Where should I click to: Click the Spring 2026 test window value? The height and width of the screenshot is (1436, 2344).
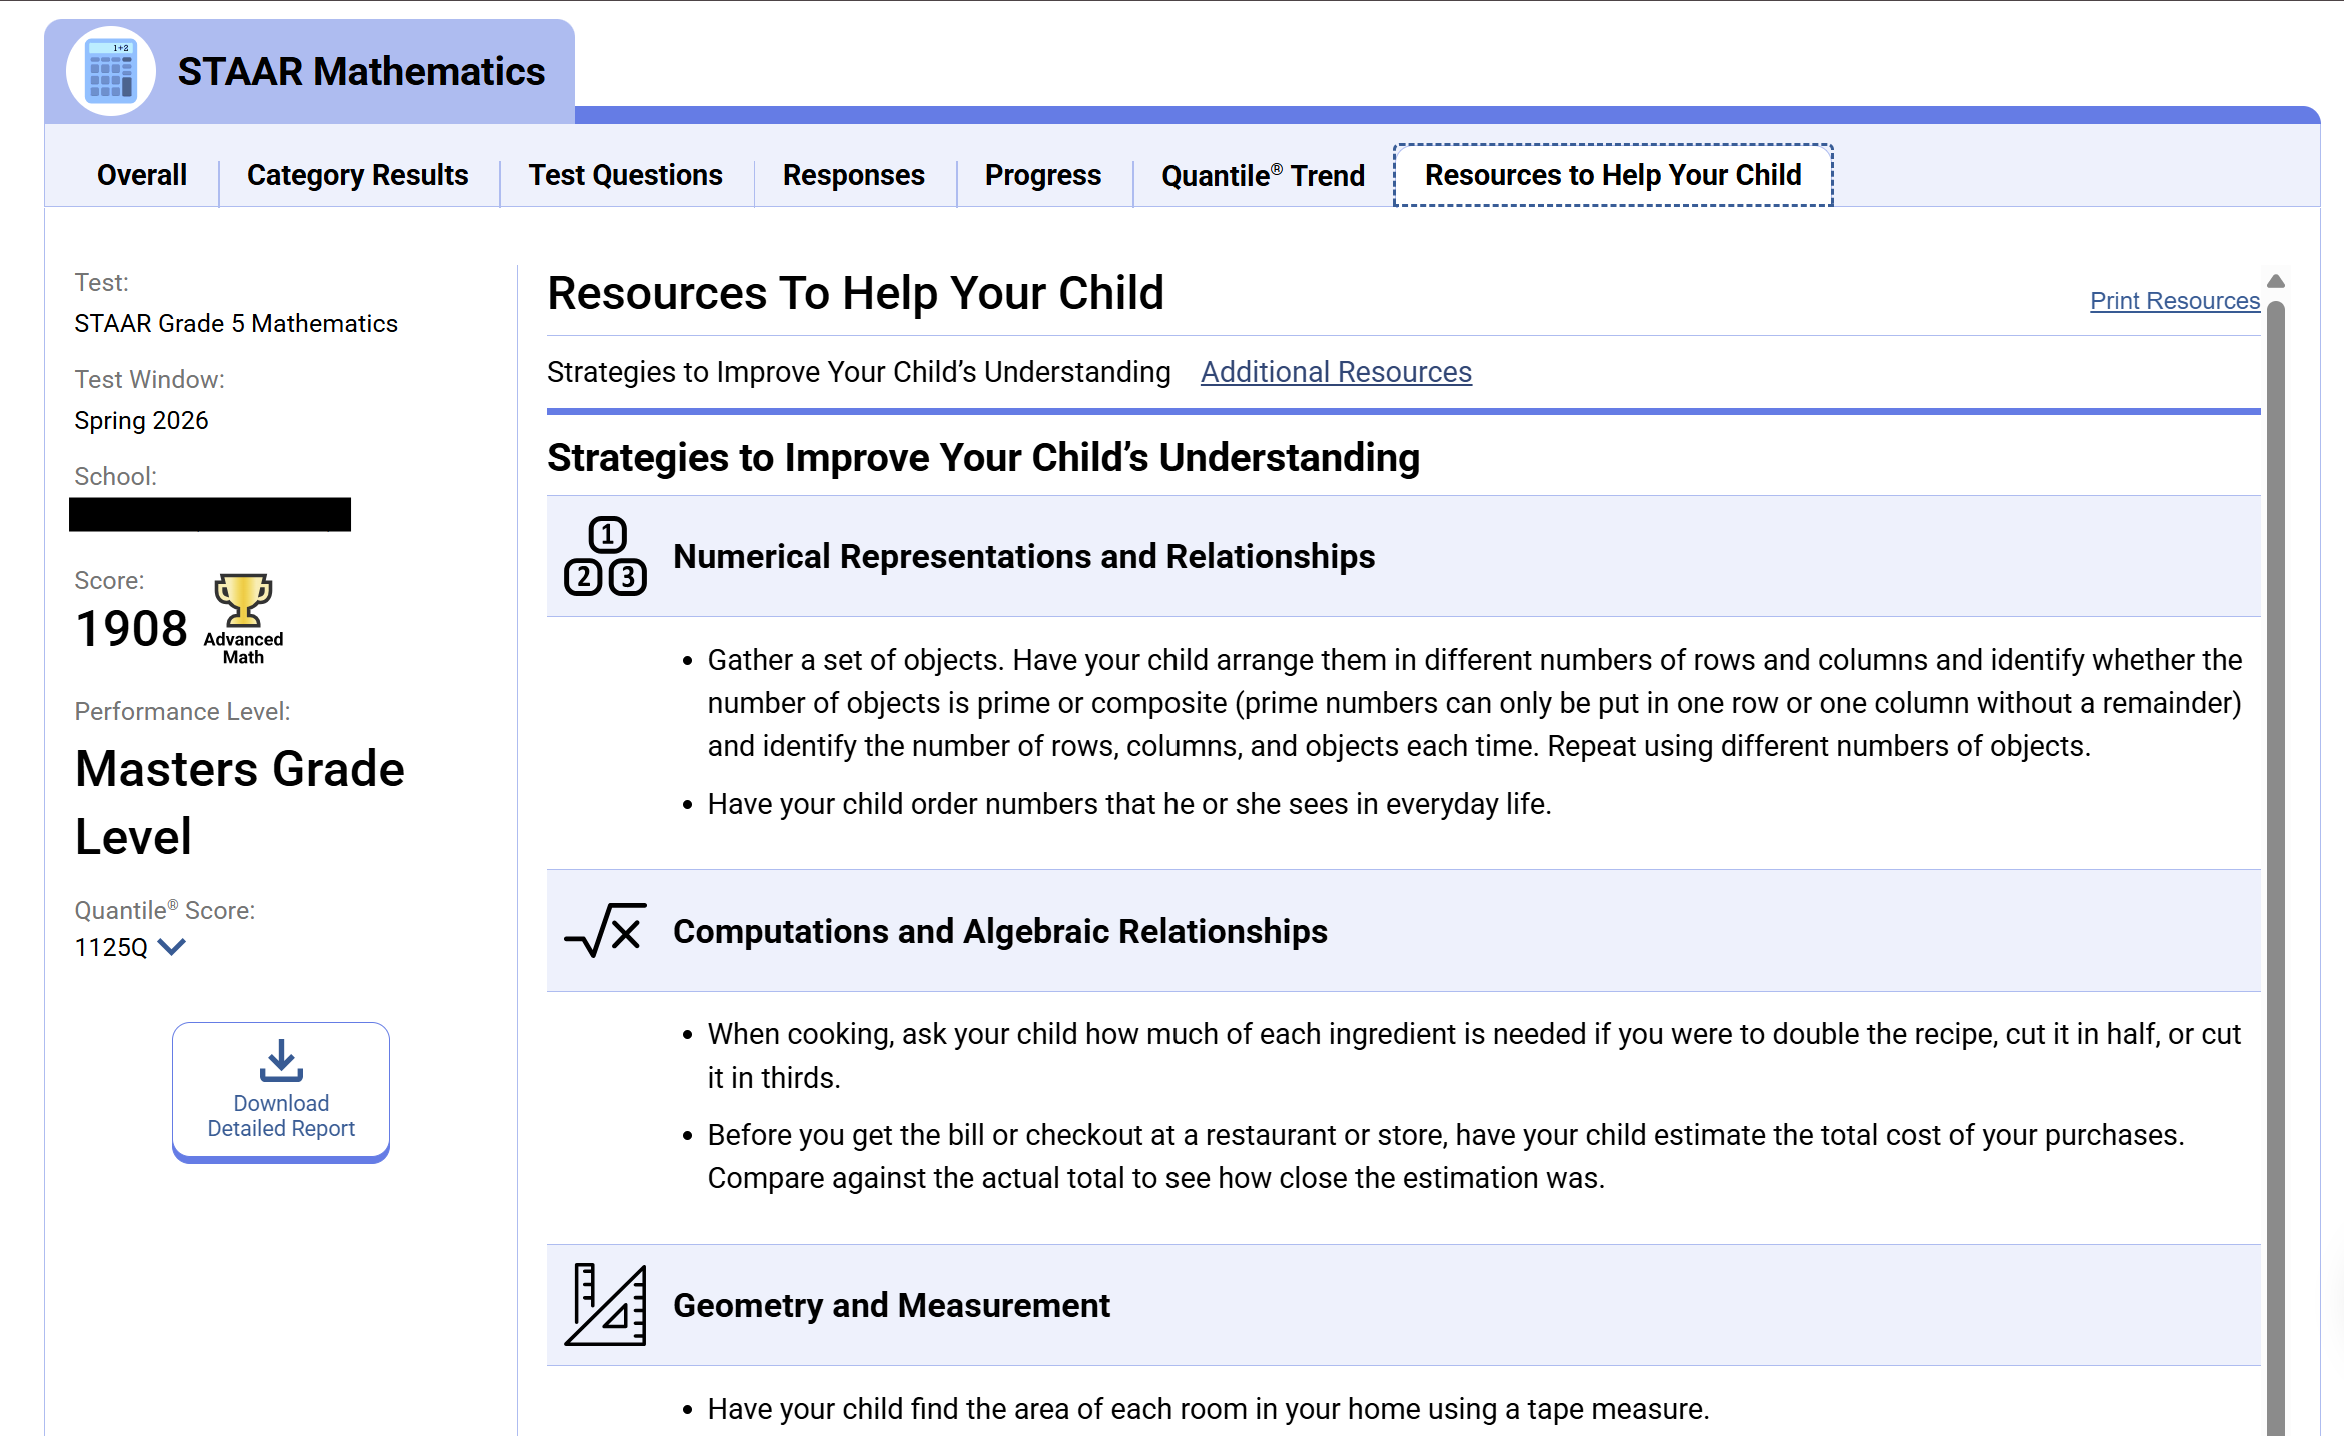141,421
